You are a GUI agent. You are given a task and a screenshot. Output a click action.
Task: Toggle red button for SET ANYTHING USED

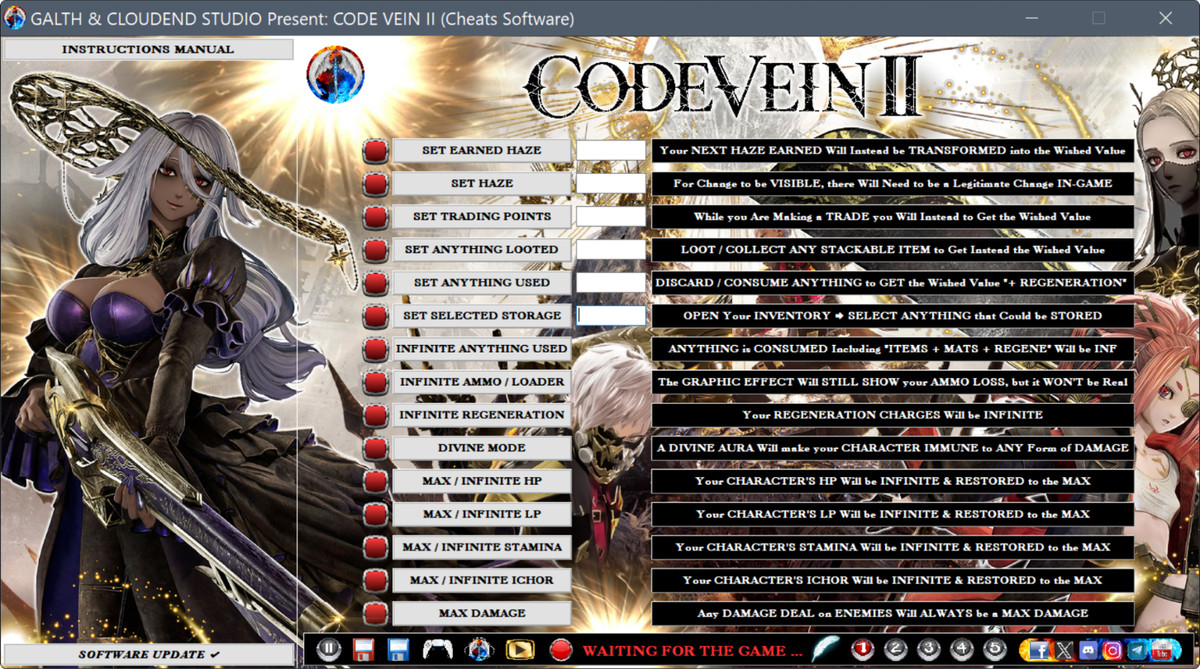tap(375, 283)
